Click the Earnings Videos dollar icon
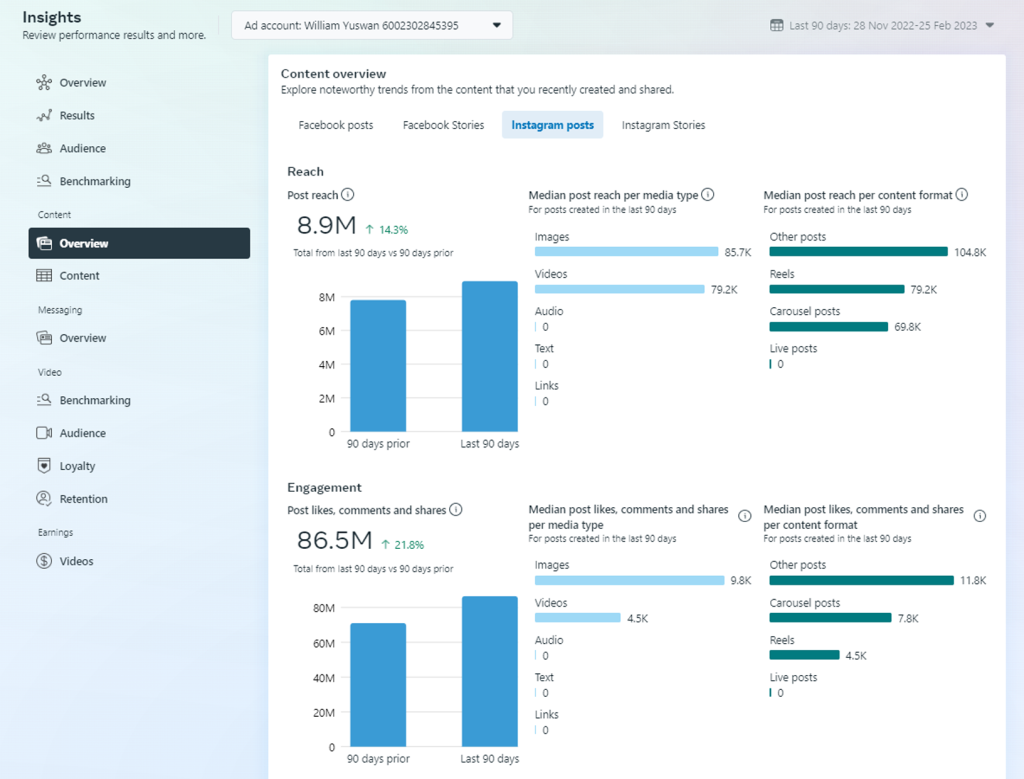 click(x=44, y=562)
